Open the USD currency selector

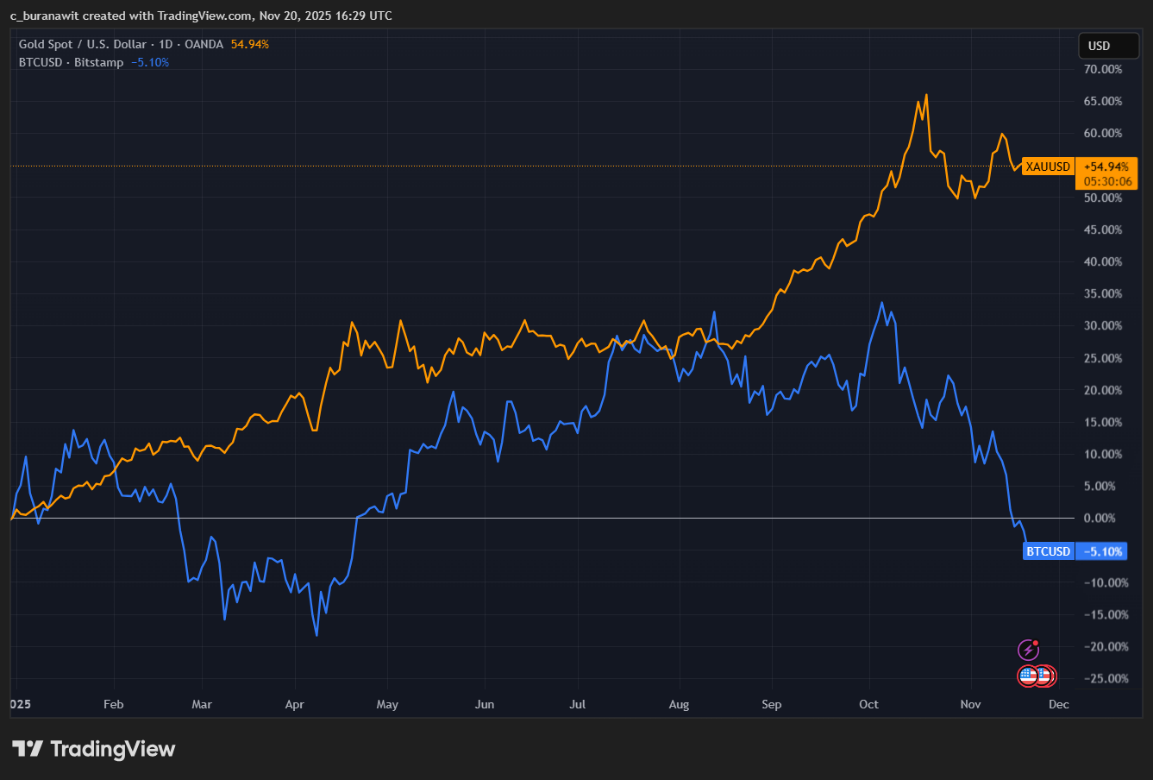(1107, 46)
